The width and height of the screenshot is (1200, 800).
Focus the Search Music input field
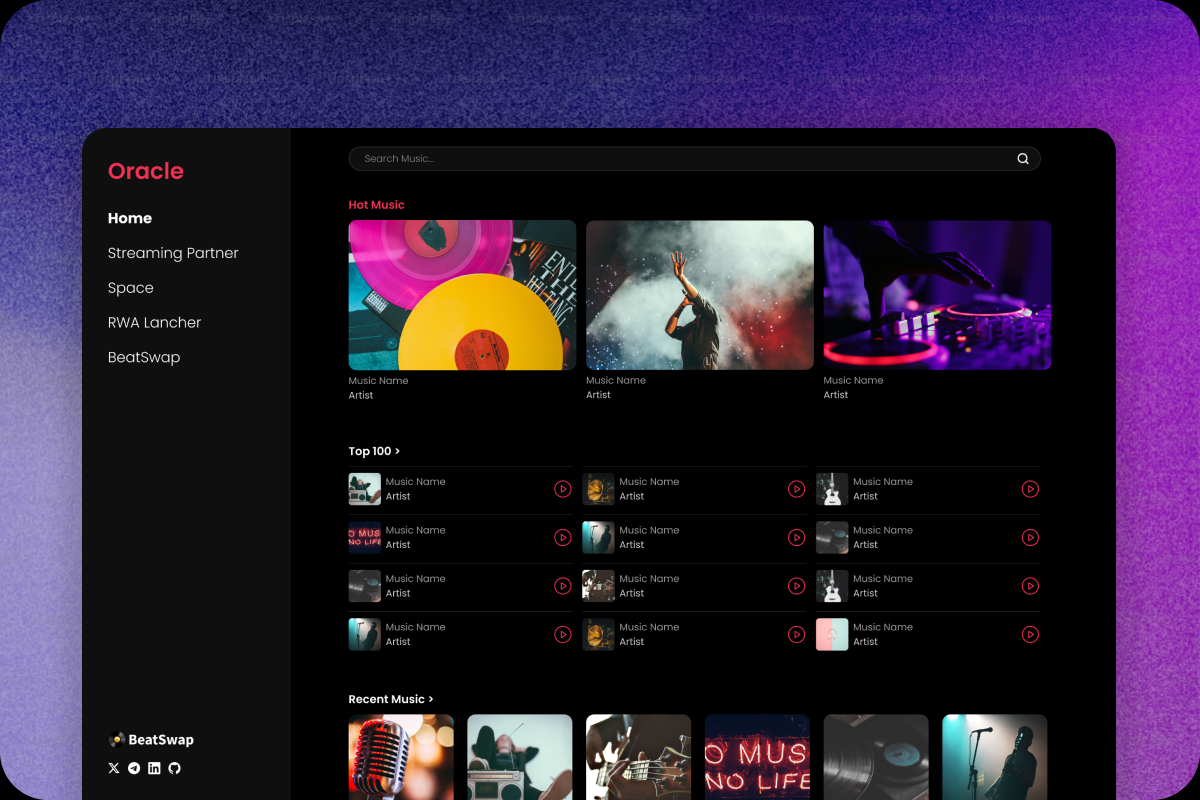[x=680, y=159]
